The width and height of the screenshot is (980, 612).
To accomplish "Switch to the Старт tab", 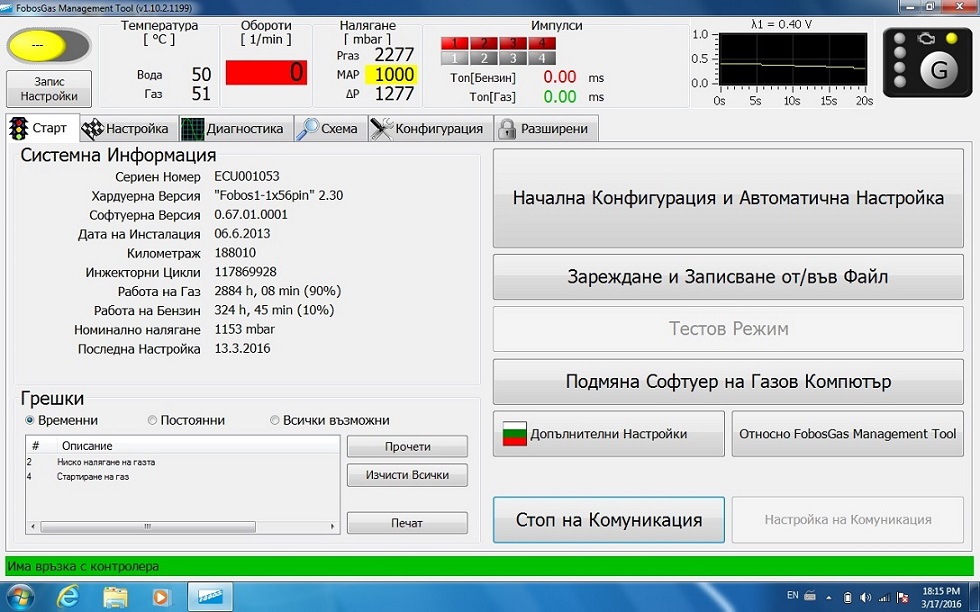I will (40, 129).
